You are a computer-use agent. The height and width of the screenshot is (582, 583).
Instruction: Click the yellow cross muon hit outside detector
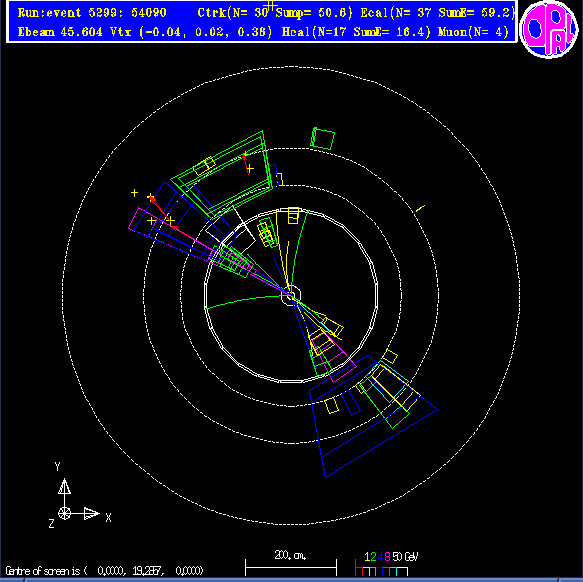[134, 193]
